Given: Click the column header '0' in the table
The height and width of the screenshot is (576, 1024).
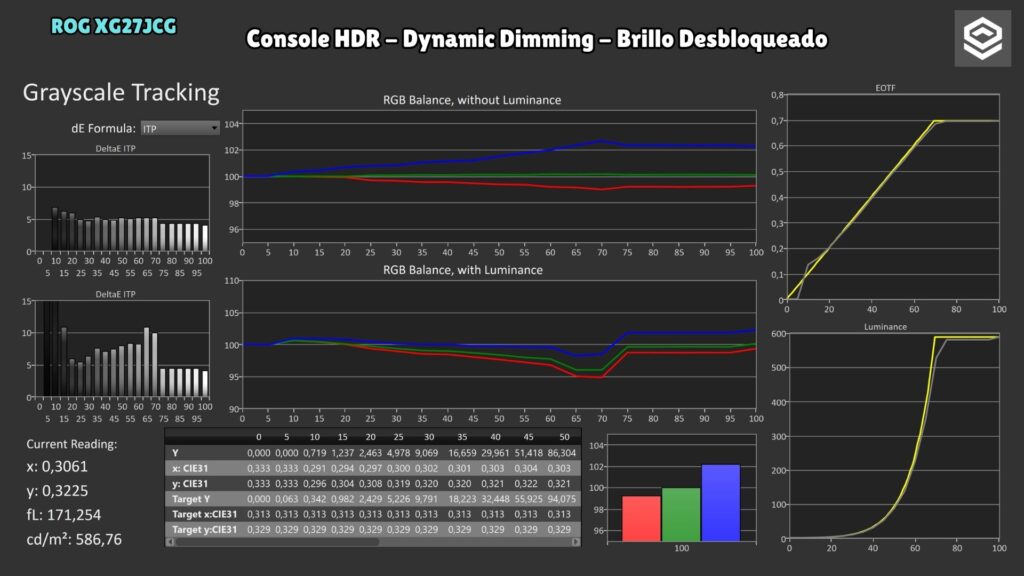Looking at the screenshot, I should coord(259,437).
